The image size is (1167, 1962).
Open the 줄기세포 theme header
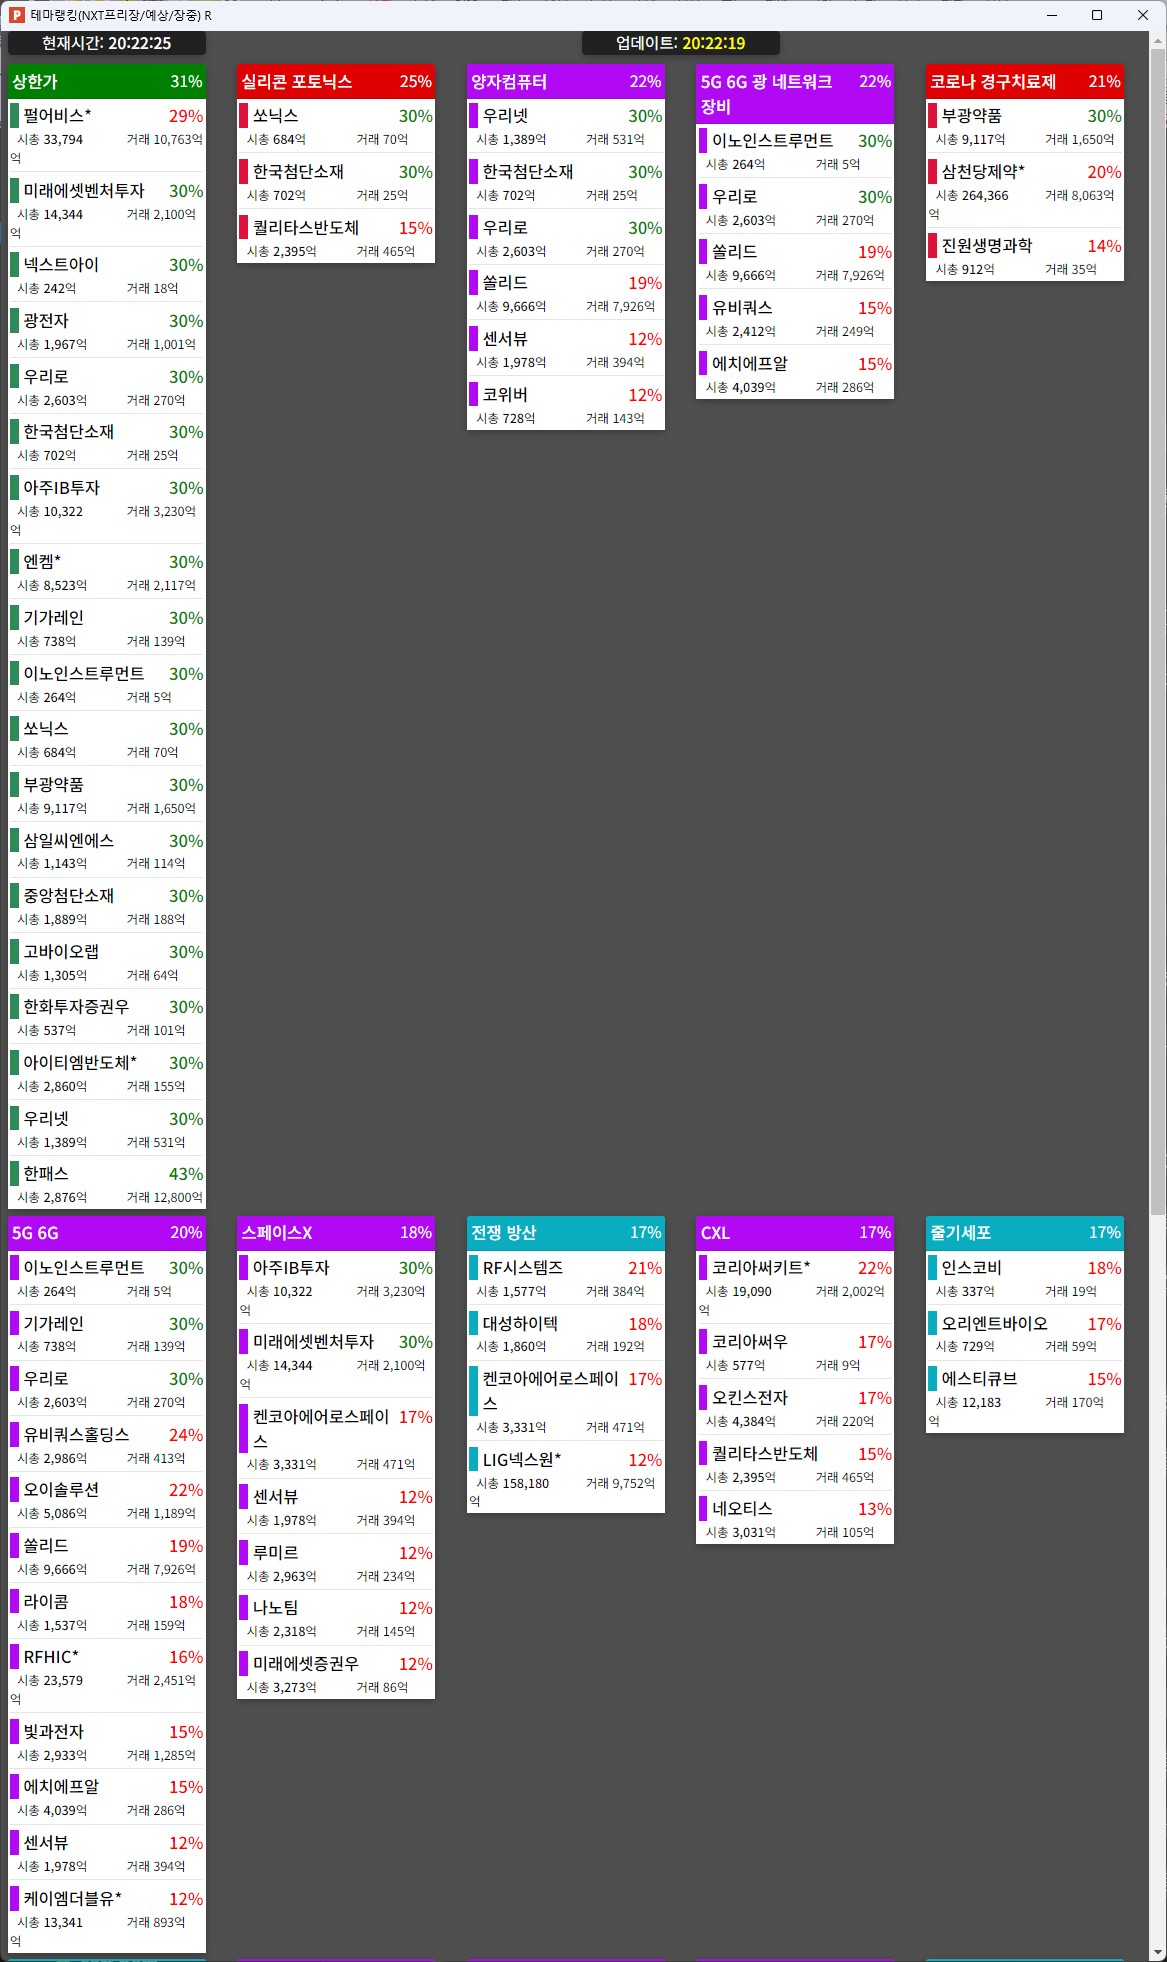1024,1233
